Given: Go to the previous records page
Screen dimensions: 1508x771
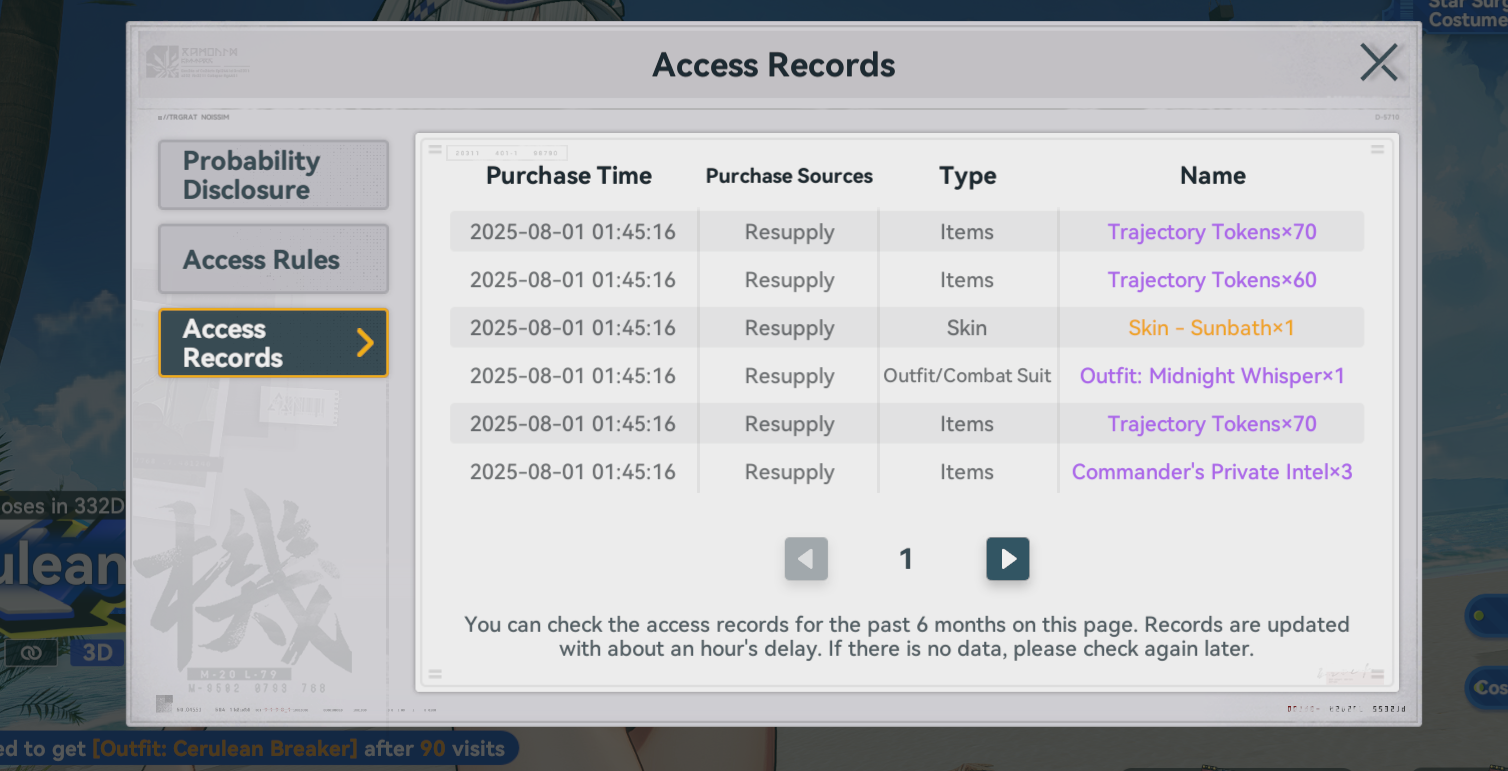Looking at the screenshot, I should (x=806, y=559).
